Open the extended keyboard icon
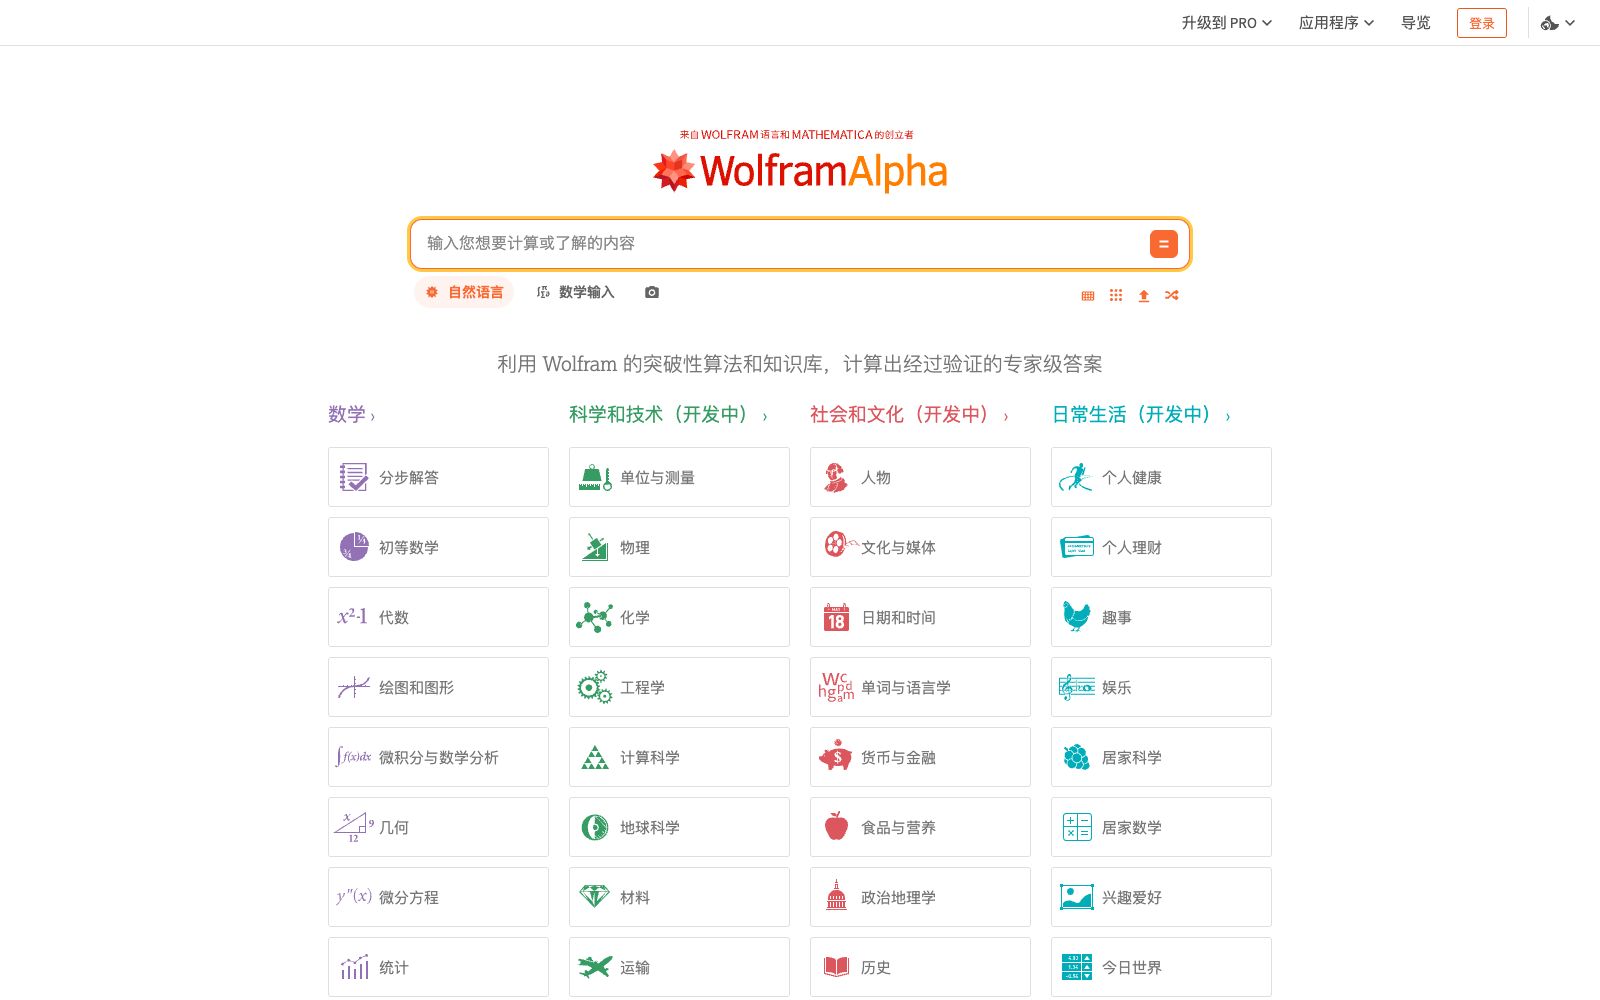 [1088, 296]
